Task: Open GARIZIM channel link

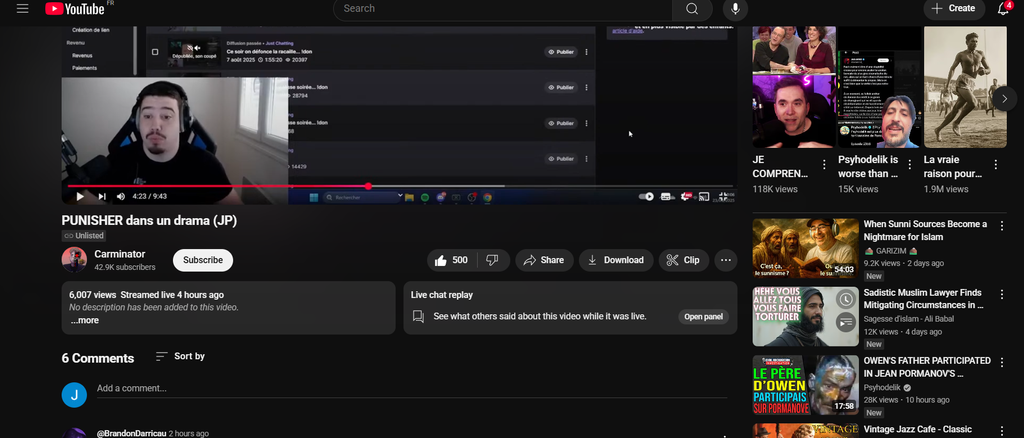Action: tap(893, 251)
